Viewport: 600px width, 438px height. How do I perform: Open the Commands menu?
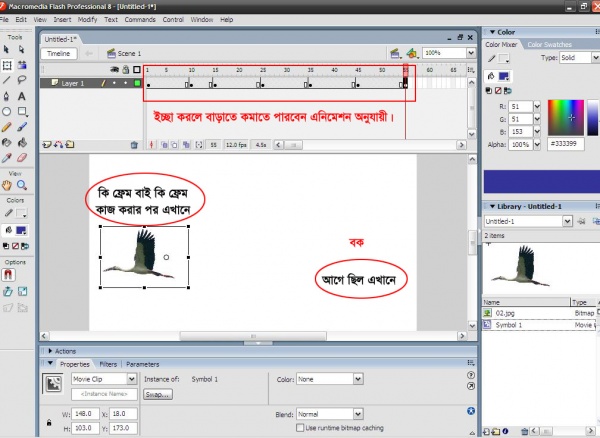pyautogui.click(x=140, y=20)
